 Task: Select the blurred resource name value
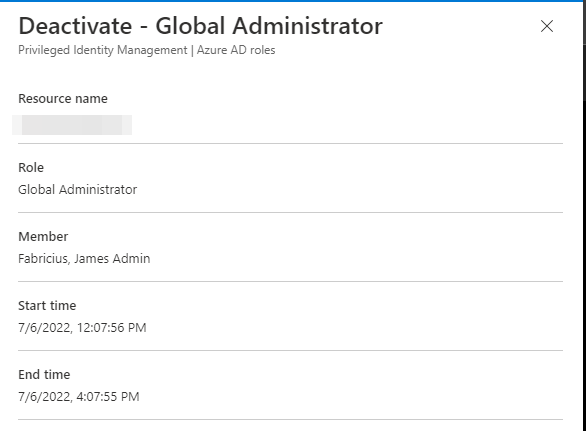pos(72,125)
